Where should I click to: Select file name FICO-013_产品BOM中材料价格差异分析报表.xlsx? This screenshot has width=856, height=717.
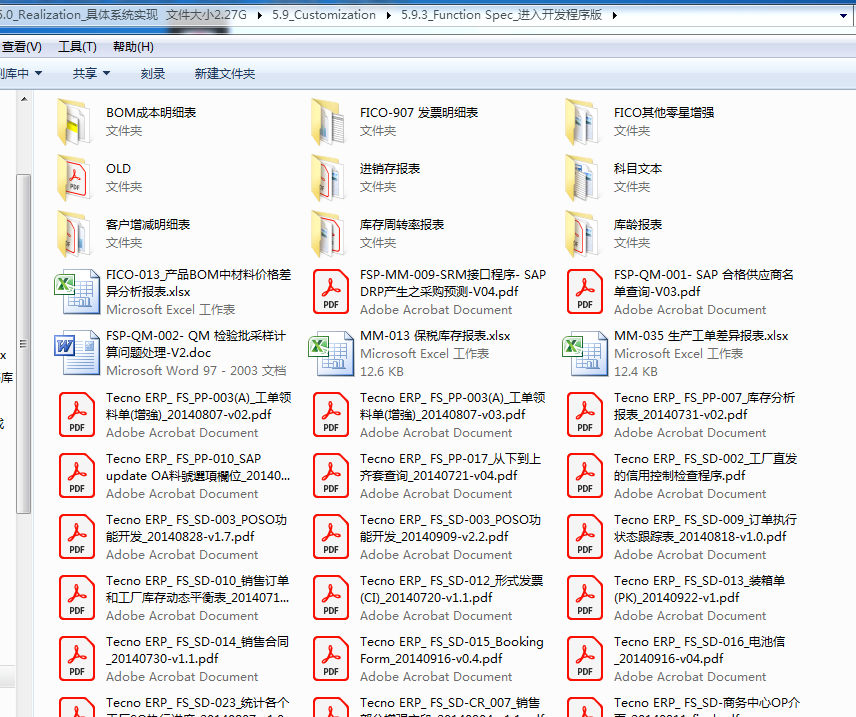[x=199, y=283]
